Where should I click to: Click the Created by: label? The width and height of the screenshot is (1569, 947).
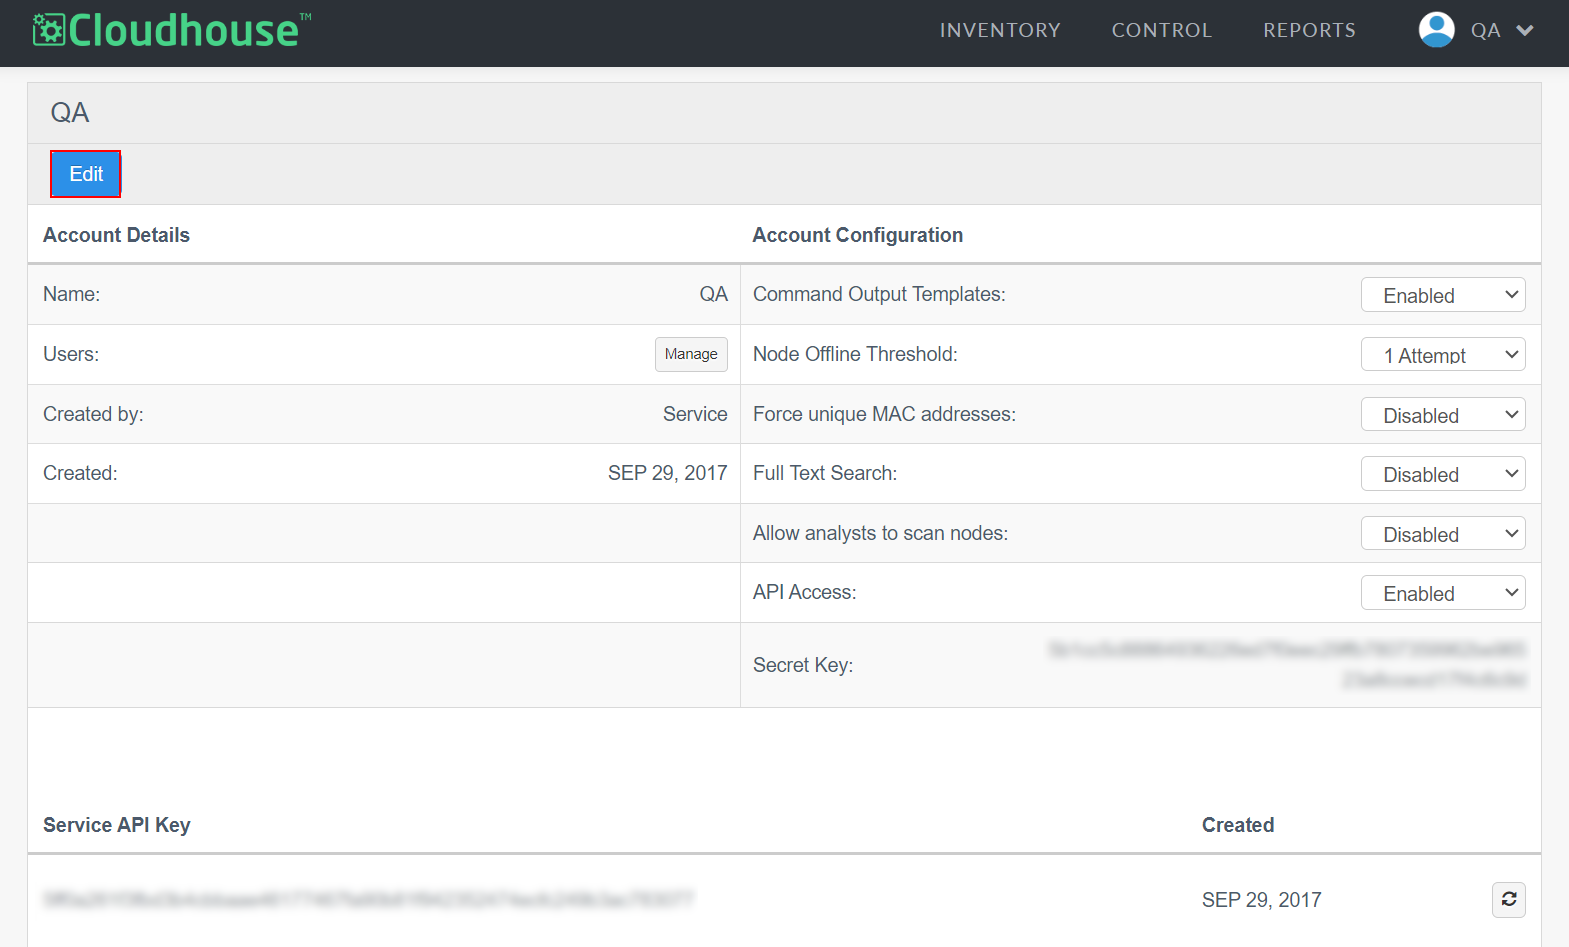tap(93, 414)
